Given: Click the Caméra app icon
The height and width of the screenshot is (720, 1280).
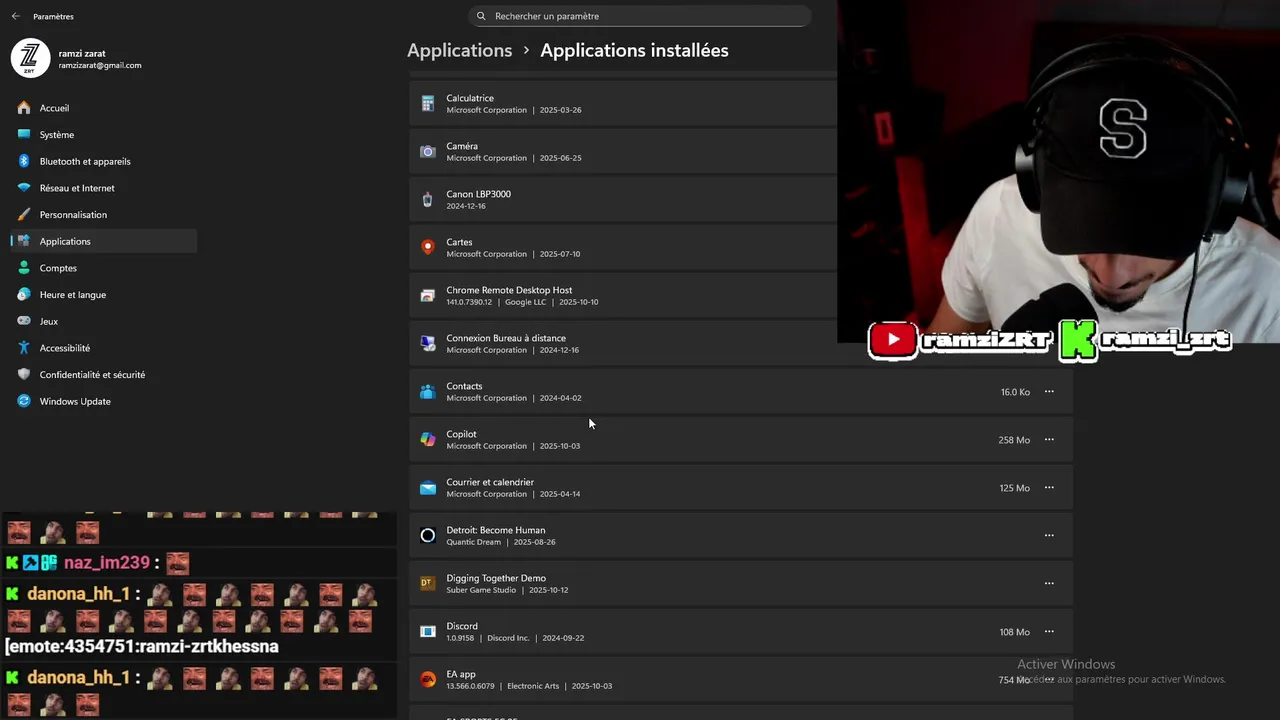Looking at the screenshot, I should [x=428, y=152].
